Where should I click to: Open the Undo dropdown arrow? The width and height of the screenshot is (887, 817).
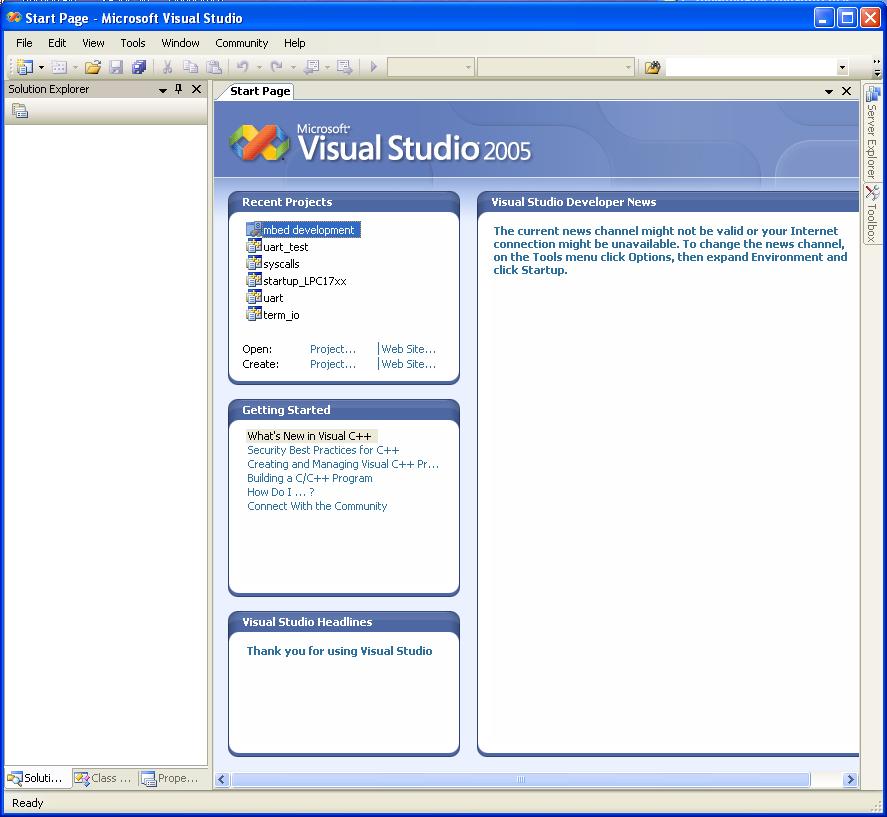(258, 67)
